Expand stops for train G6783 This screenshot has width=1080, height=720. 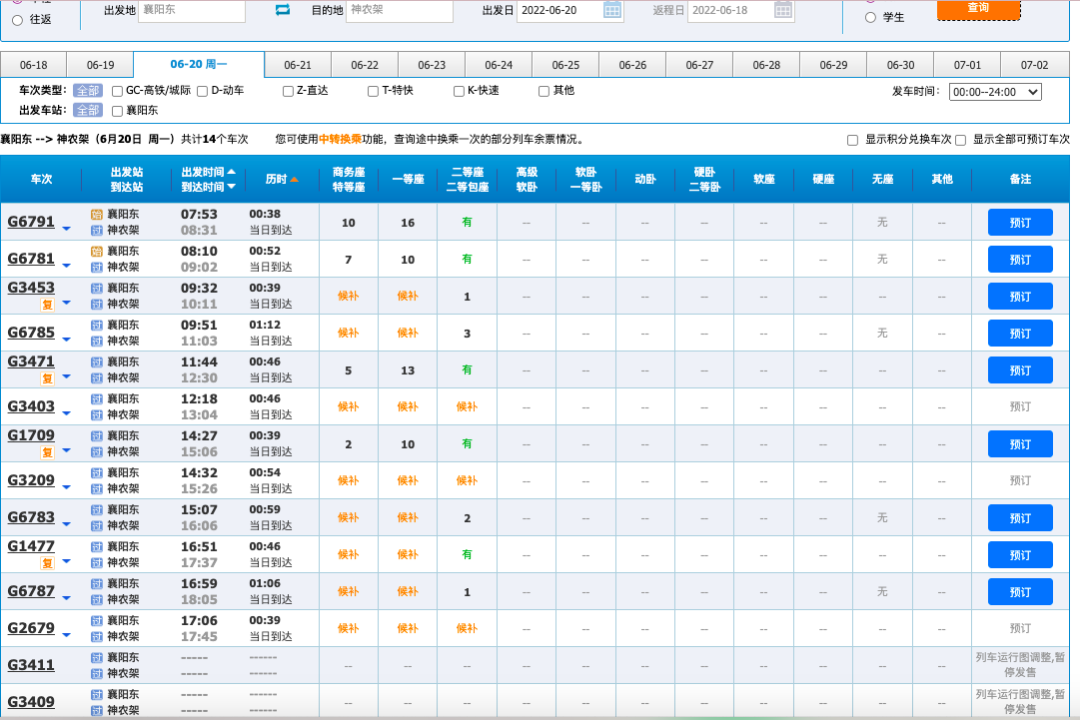pyautogui.click(x=67, y=524)
